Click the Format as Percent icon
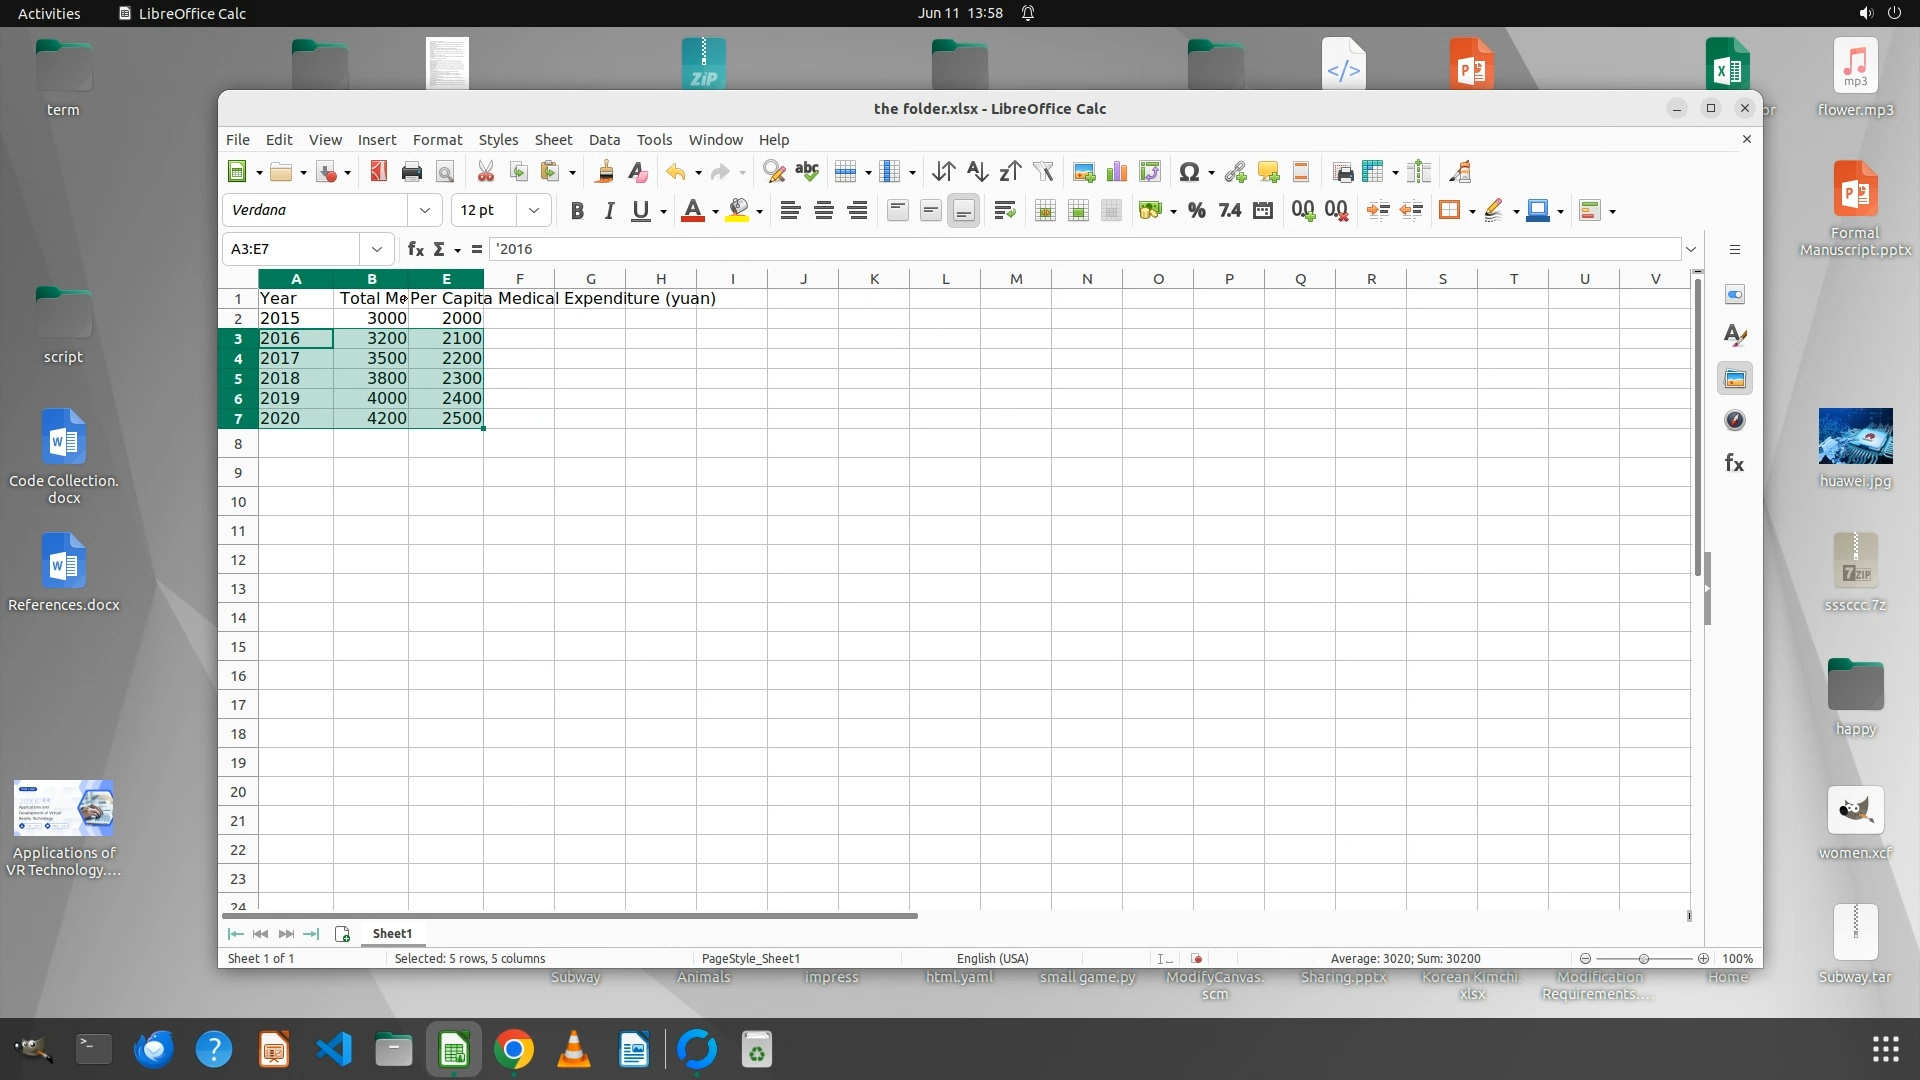Viewport: 1920px width, 1080px height. [1196, 210]
